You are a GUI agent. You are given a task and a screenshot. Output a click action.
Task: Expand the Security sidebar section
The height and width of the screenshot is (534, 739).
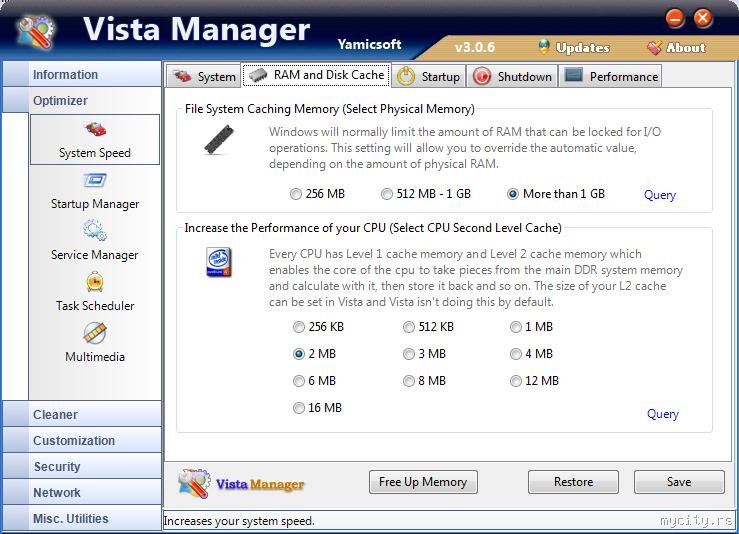click(82, 466)
